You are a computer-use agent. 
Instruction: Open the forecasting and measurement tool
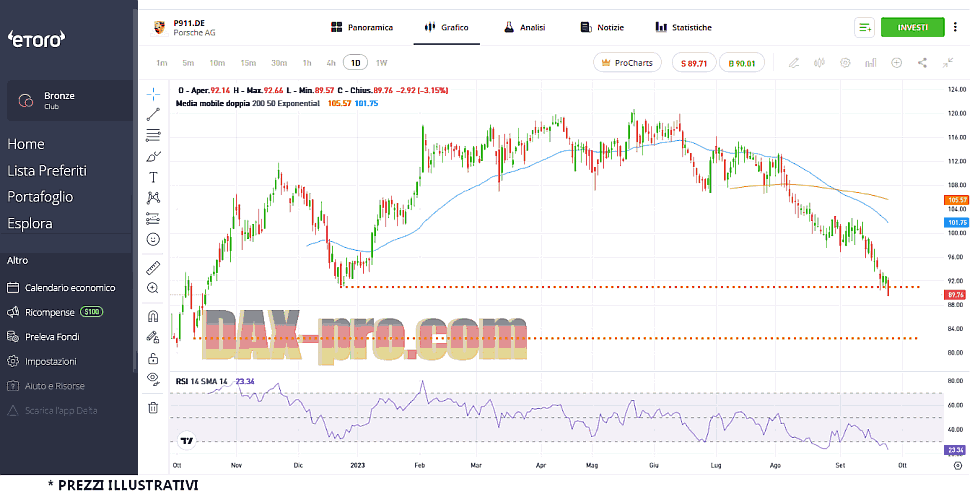pyautogui.click(x=153, y=218)
